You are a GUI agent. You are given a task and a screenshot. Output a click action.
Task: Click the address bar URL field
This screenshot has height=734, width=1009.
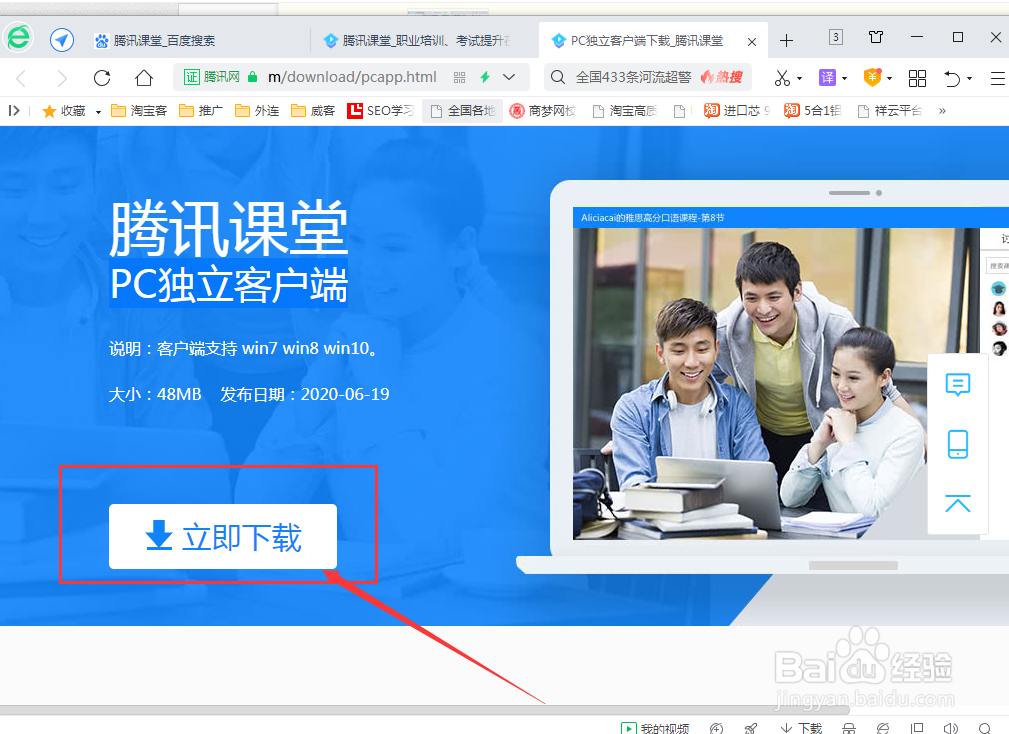pyautogui.click(x=352, y=77)
